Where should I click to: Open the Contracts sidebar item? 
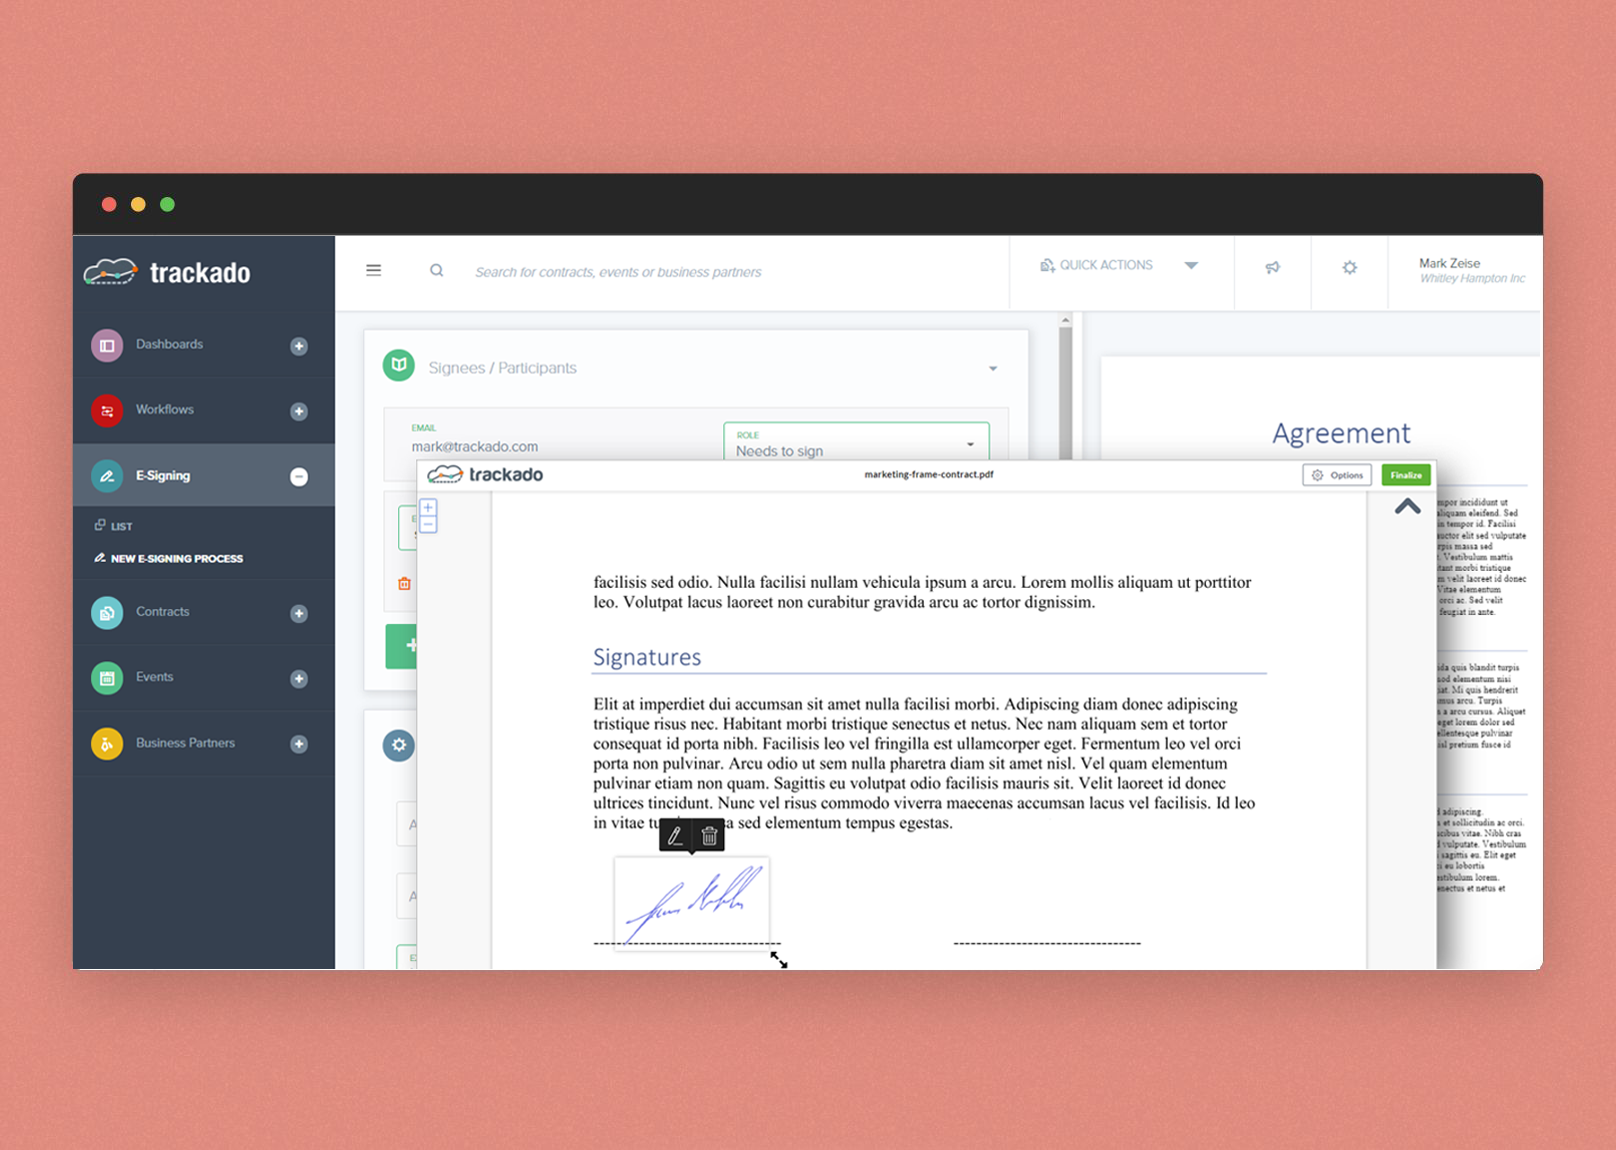162,612
